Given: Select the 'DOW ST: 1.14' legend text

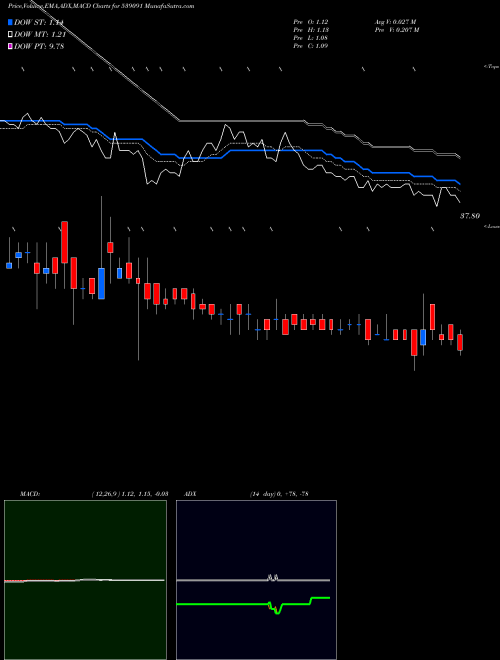Looking at the screenshot, I should pos(39,22).
